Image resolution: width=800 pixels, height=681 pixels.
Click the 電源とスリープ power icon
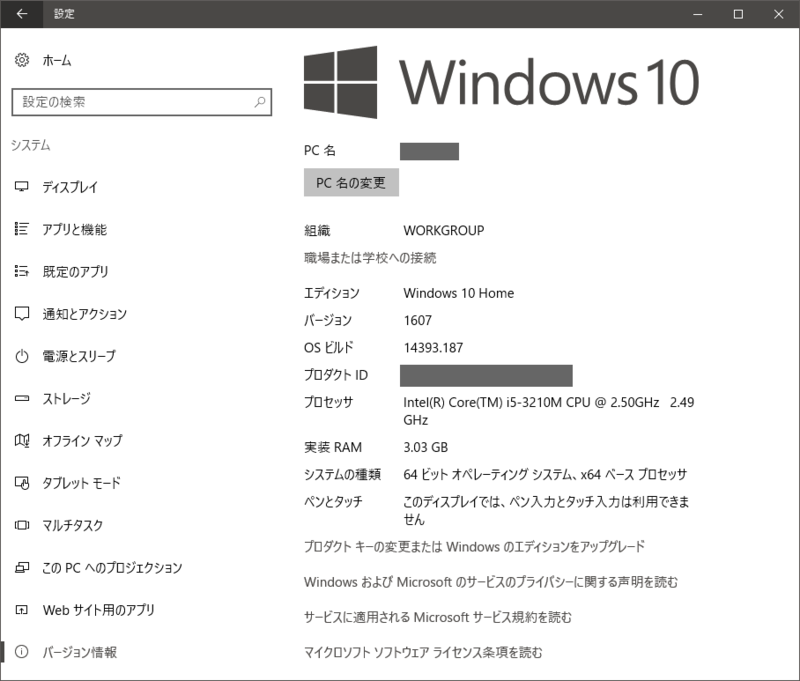click(21, 356)
